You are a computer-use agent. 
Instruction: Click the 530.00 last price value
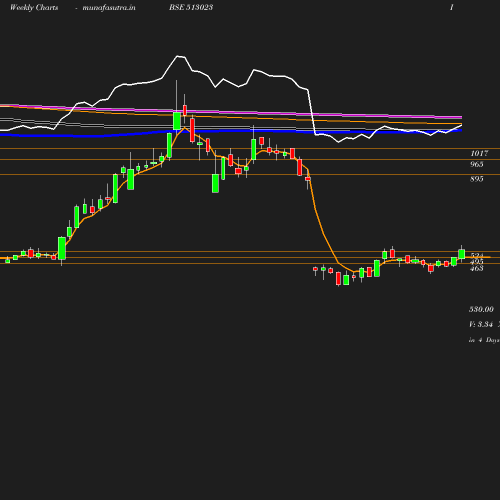481,309
